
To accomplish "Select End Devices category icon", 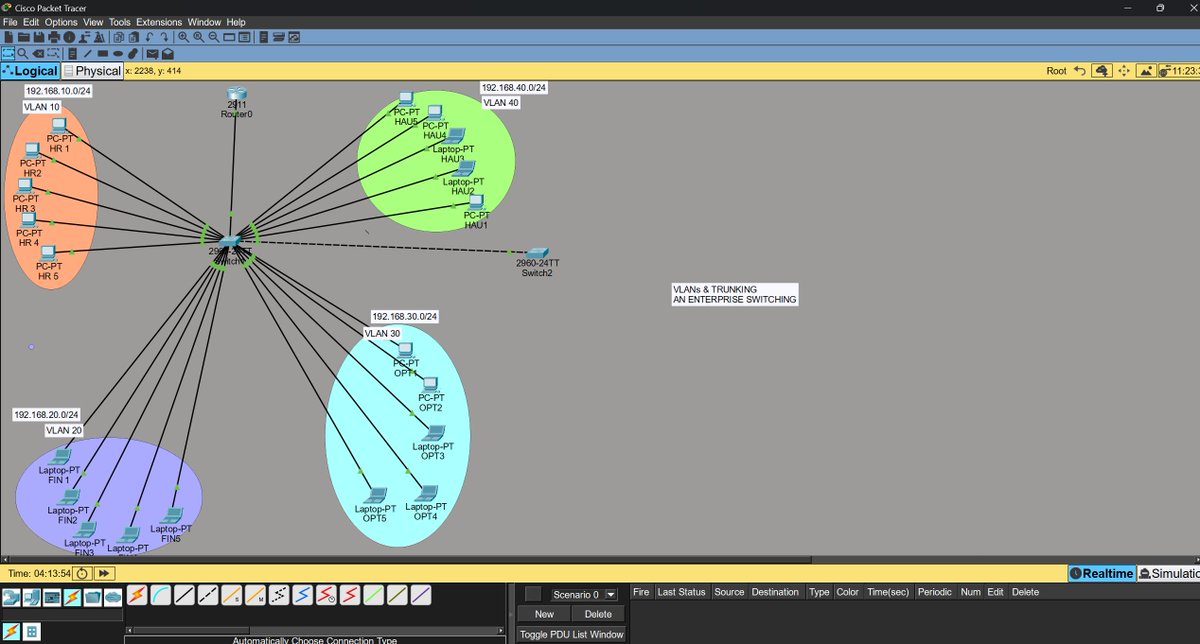I will (32, 597).
